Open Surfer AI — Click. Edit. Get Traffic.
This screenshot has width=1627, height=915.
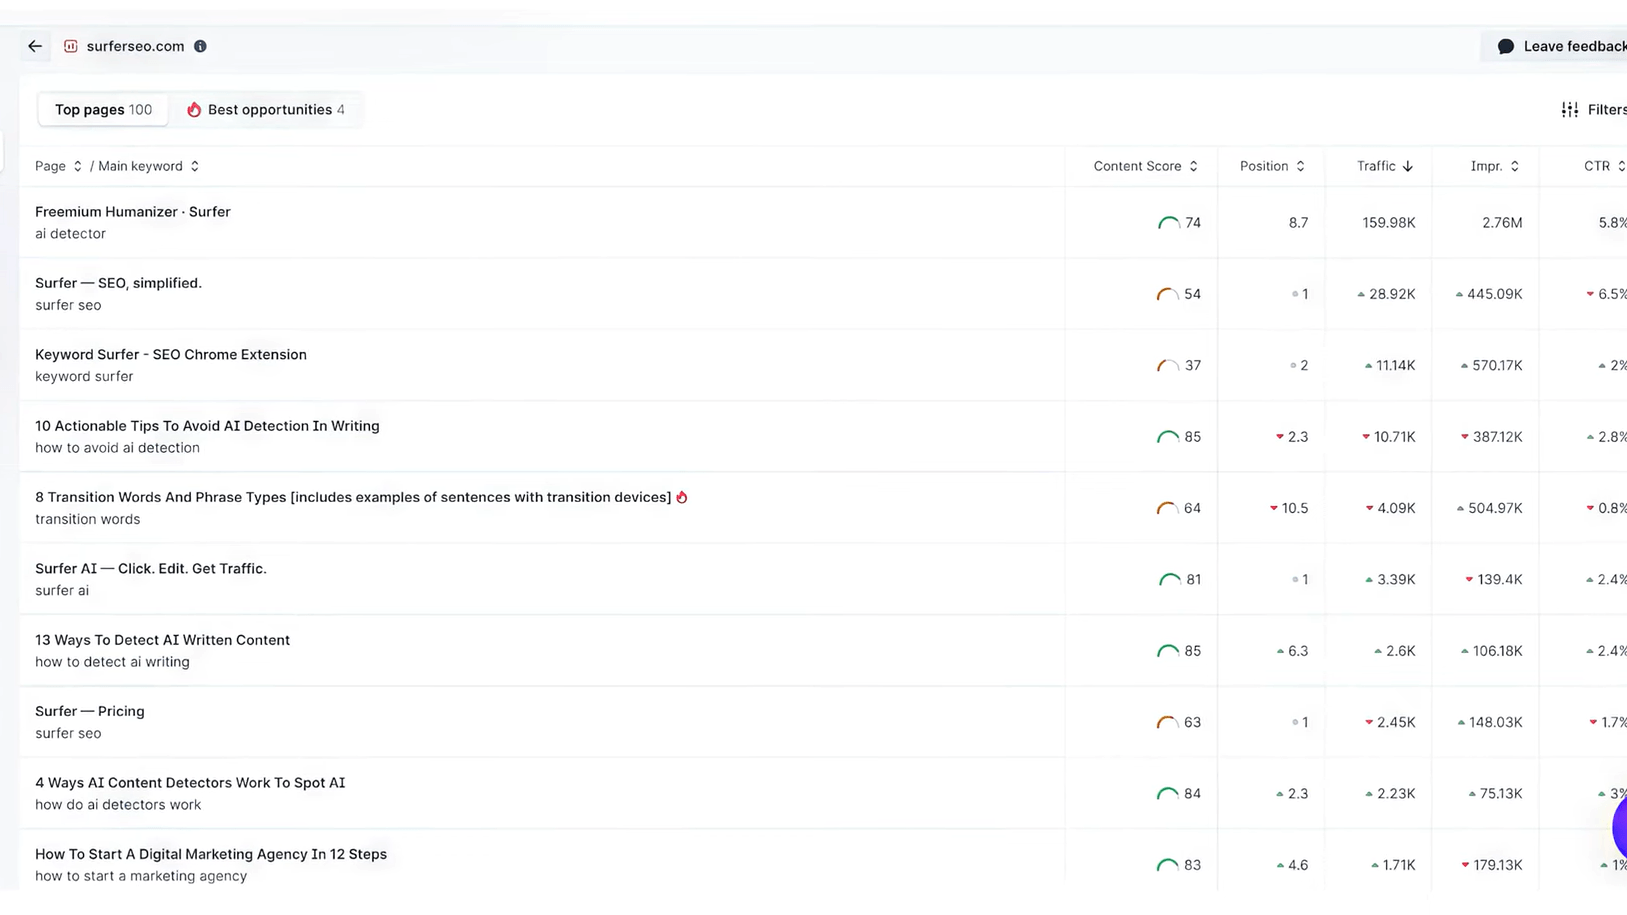pos(151,569)
